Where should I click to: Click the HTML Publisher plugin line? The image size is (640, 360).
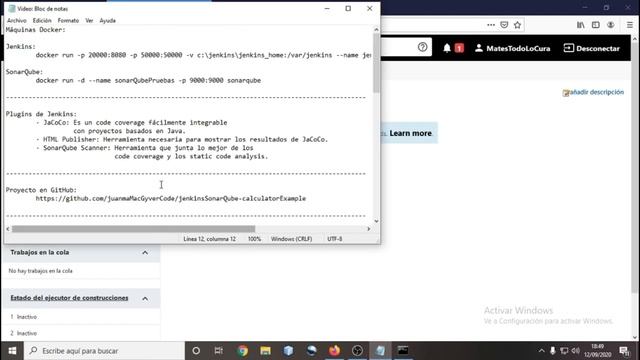(182, 140)
